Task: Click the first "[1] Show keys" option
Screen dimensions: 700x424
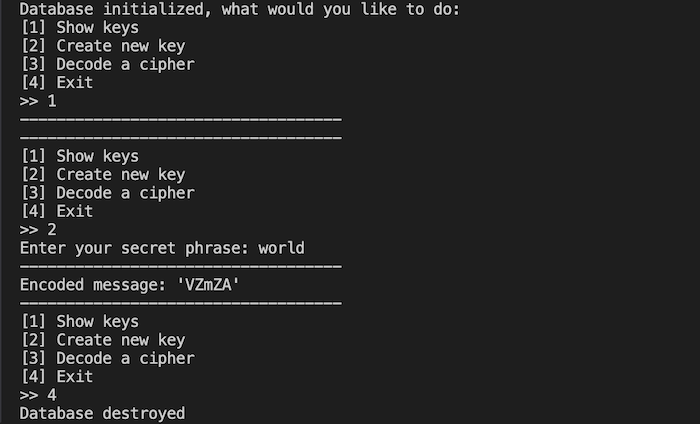Action: [79, 27]
